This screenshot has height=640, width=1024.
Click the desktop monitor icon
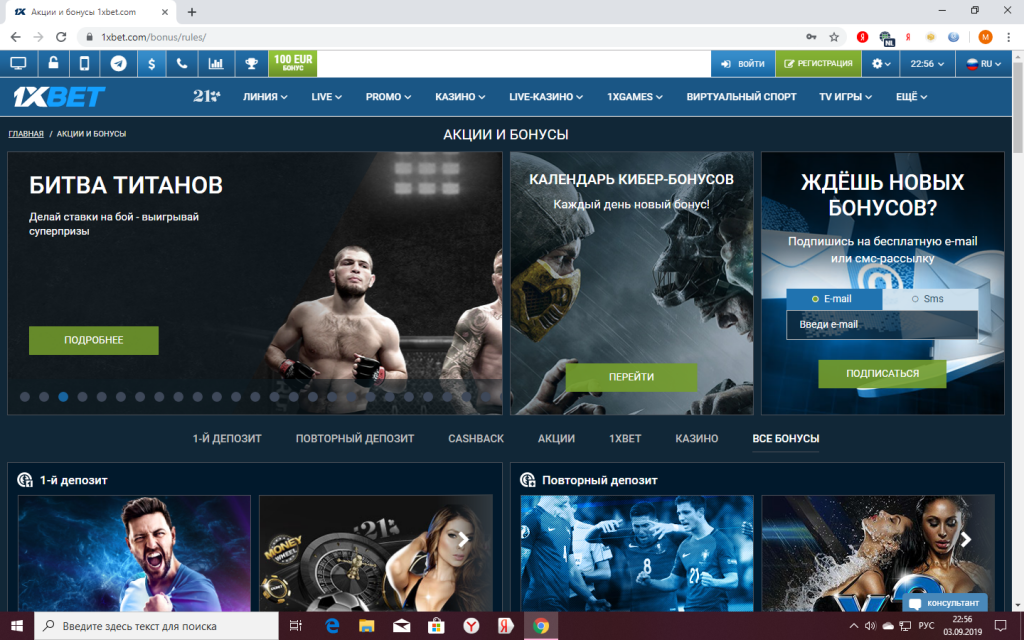click(x=18, y=63)
